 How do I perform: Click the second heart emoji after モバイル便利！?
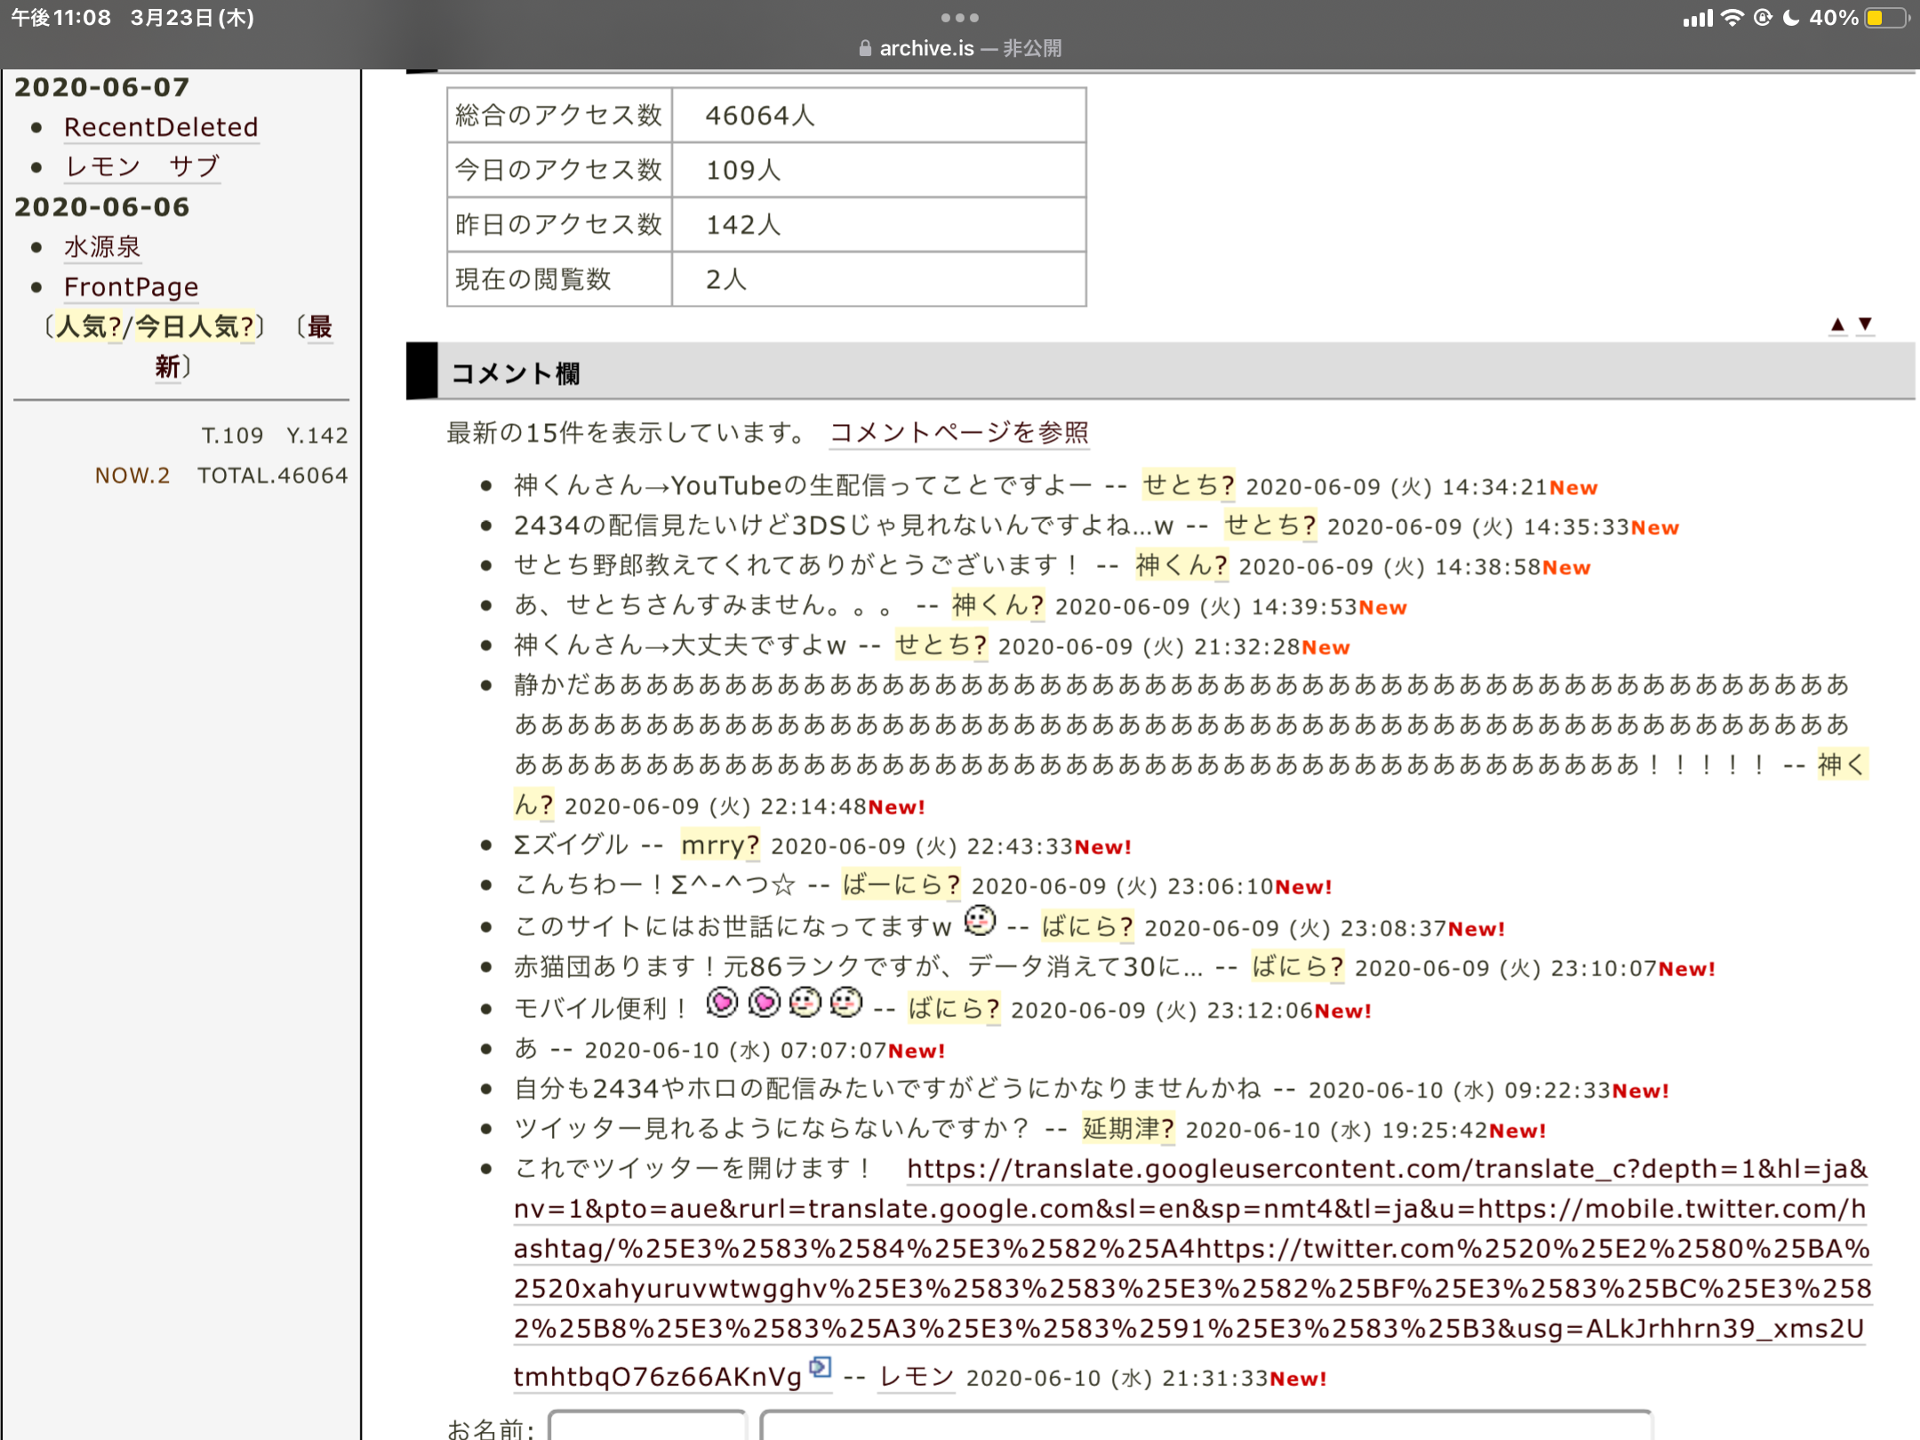pos(764,1002)
